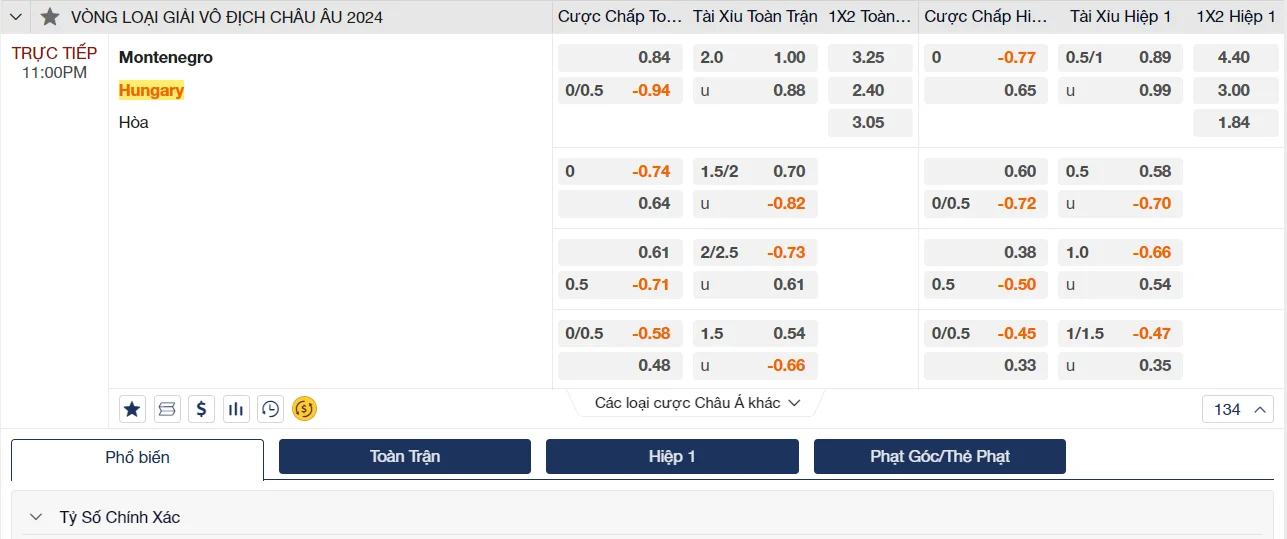Open the bar chart statistics icon

[236, 408]
